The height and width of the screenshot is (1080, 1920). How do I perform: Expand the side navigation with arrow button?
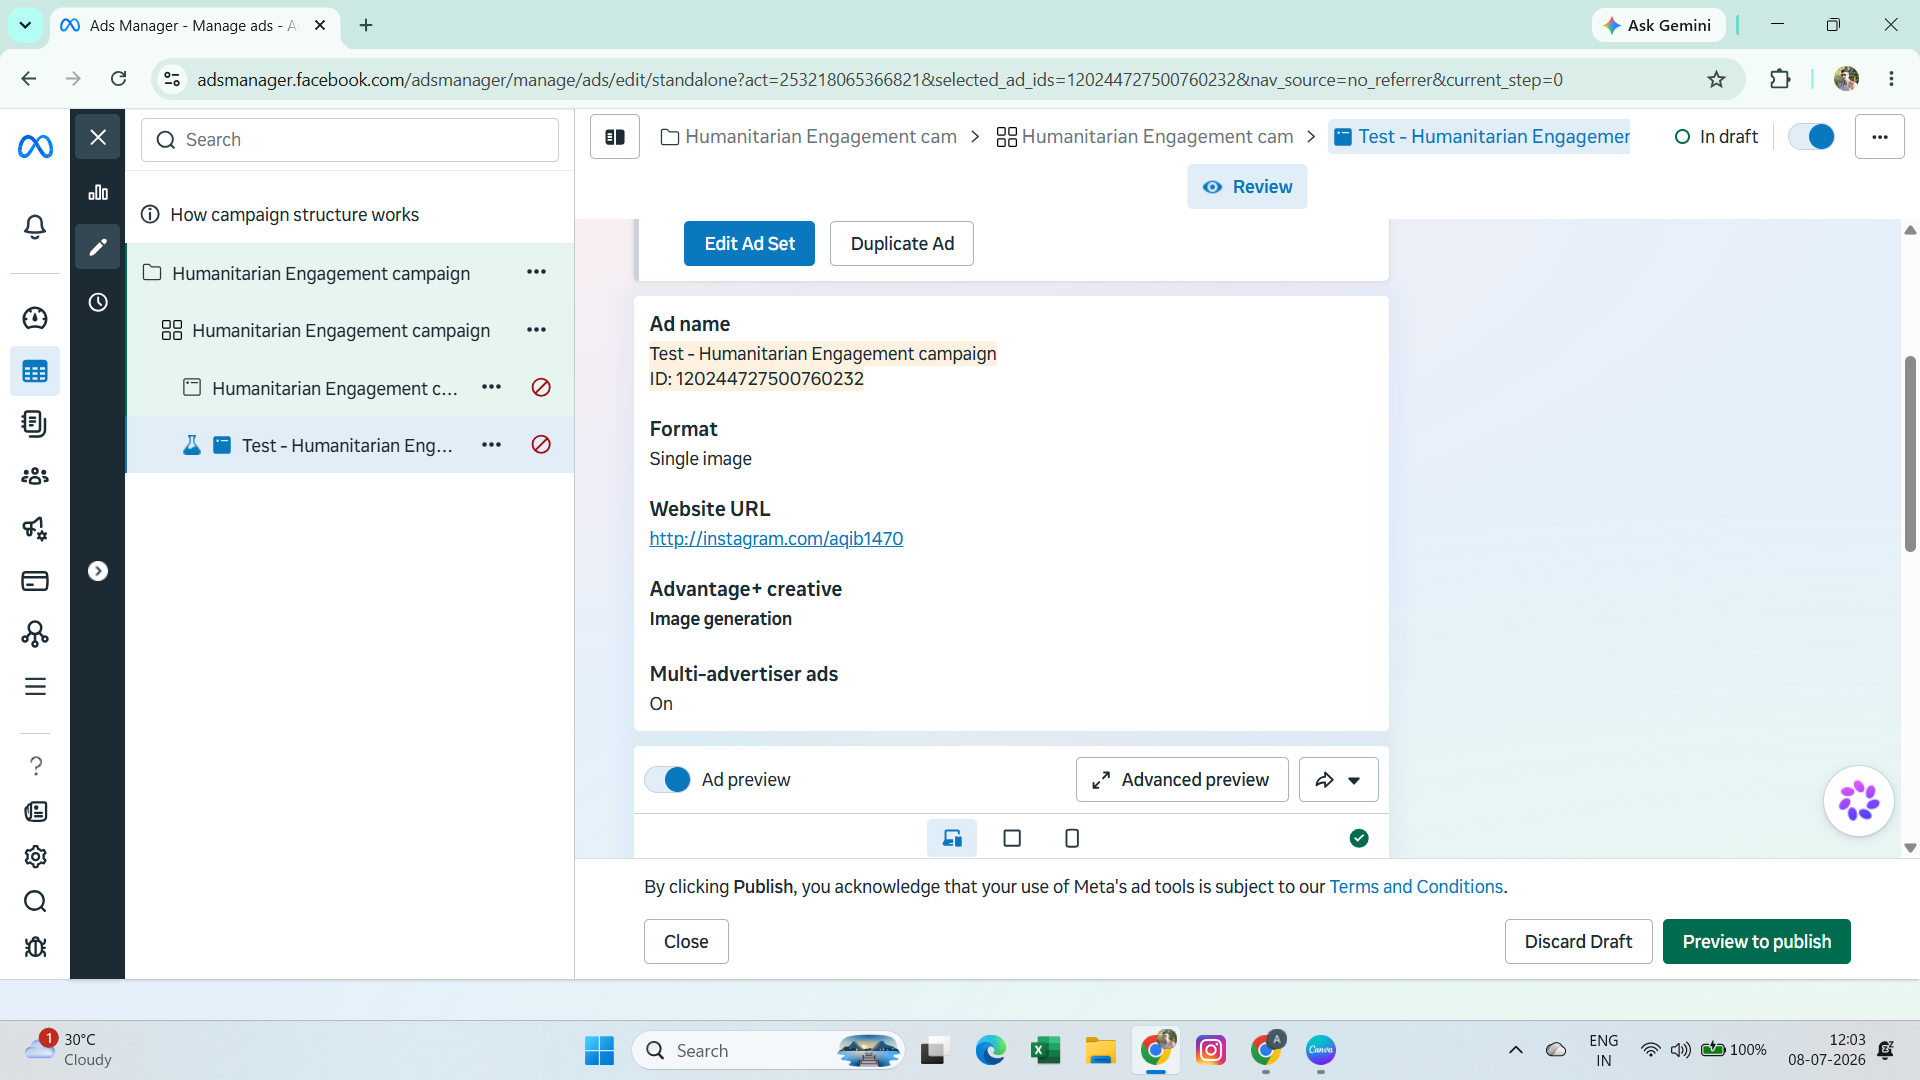[98, 571]
